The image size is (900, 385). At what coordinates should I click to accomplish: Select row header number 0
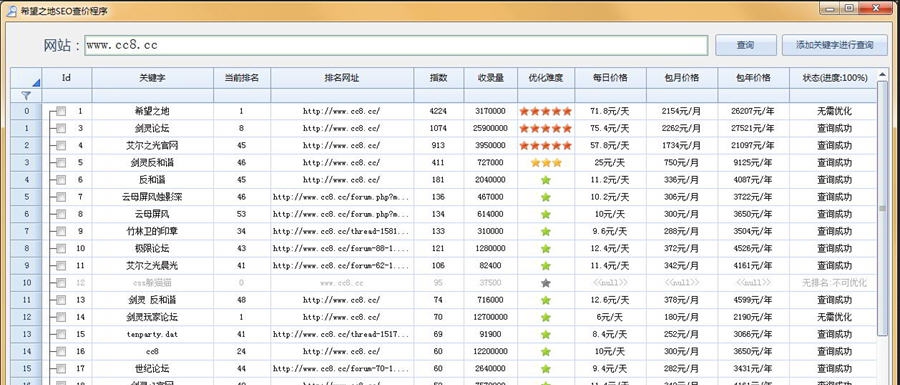[26, 111]
